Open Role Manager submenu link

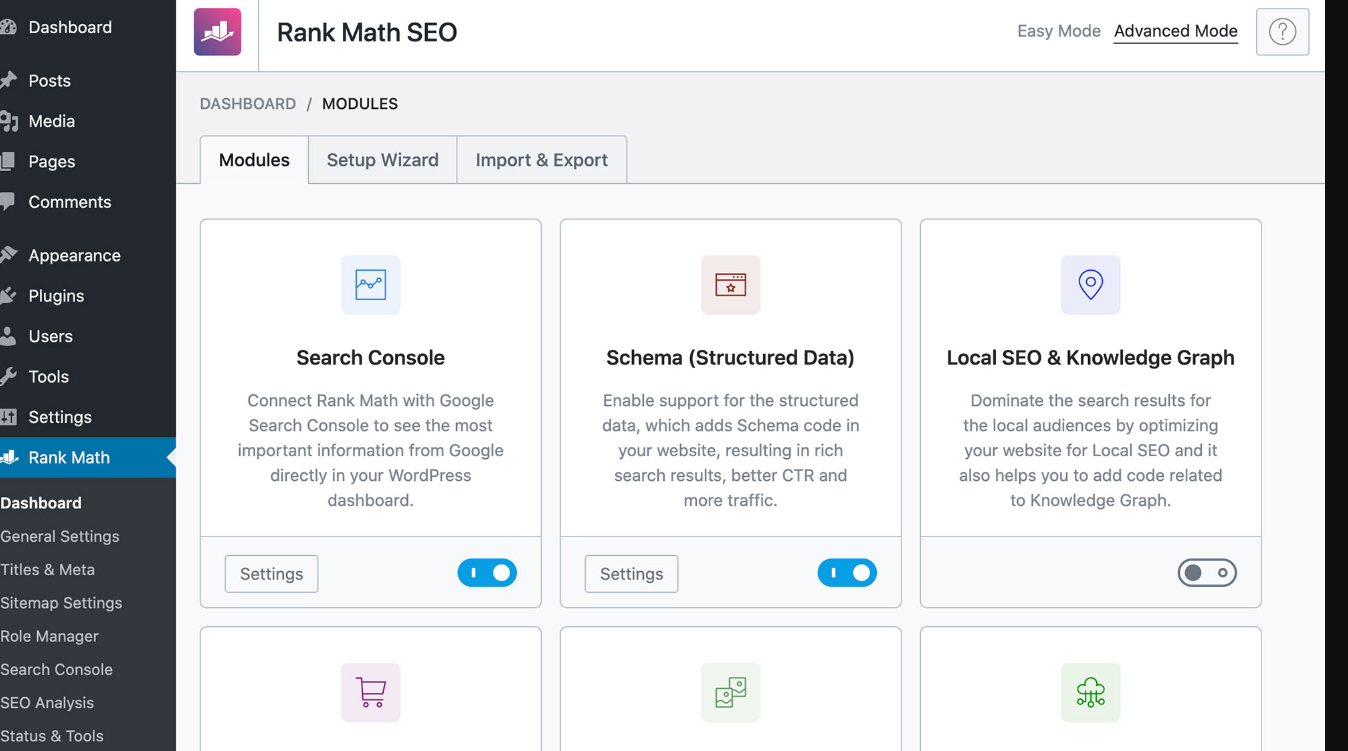tap(50, 636)
